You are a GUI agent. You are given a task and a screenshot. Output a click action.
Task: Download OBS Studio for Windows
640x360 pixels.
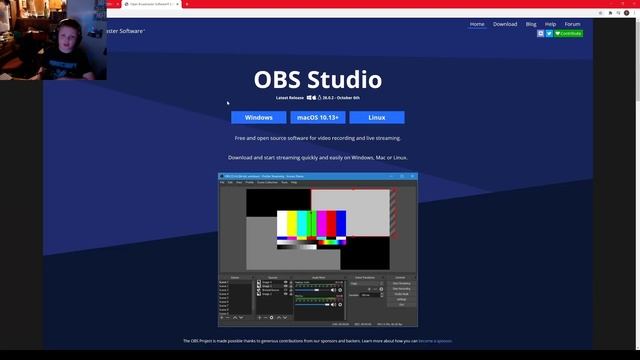coord(258,117)
